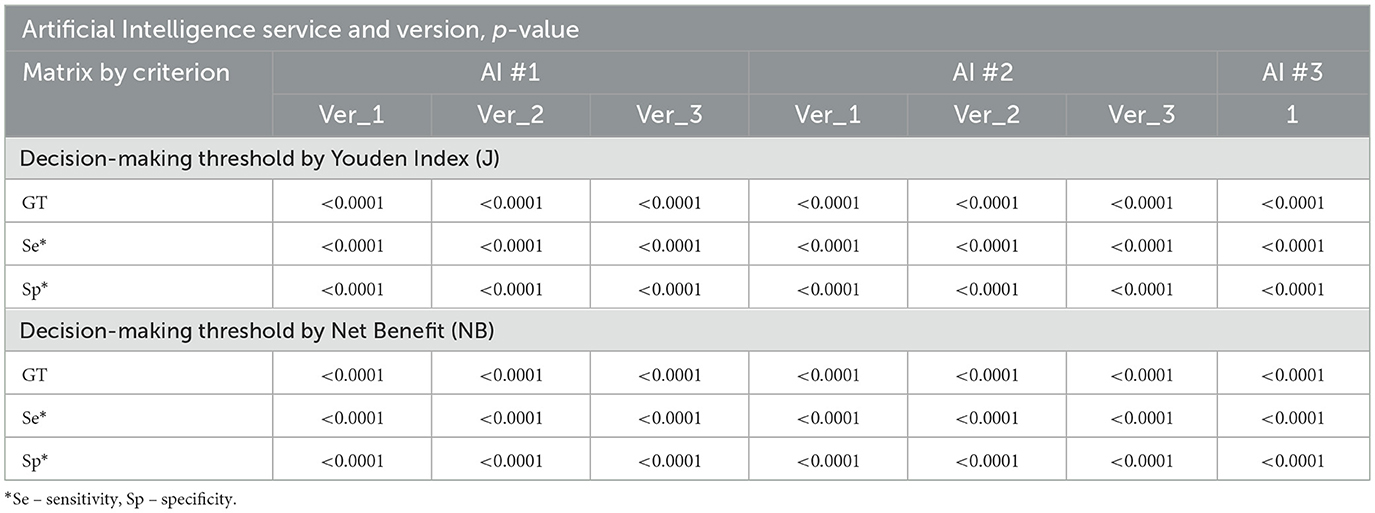Select the Ver_1 header under AI #1

352,115
